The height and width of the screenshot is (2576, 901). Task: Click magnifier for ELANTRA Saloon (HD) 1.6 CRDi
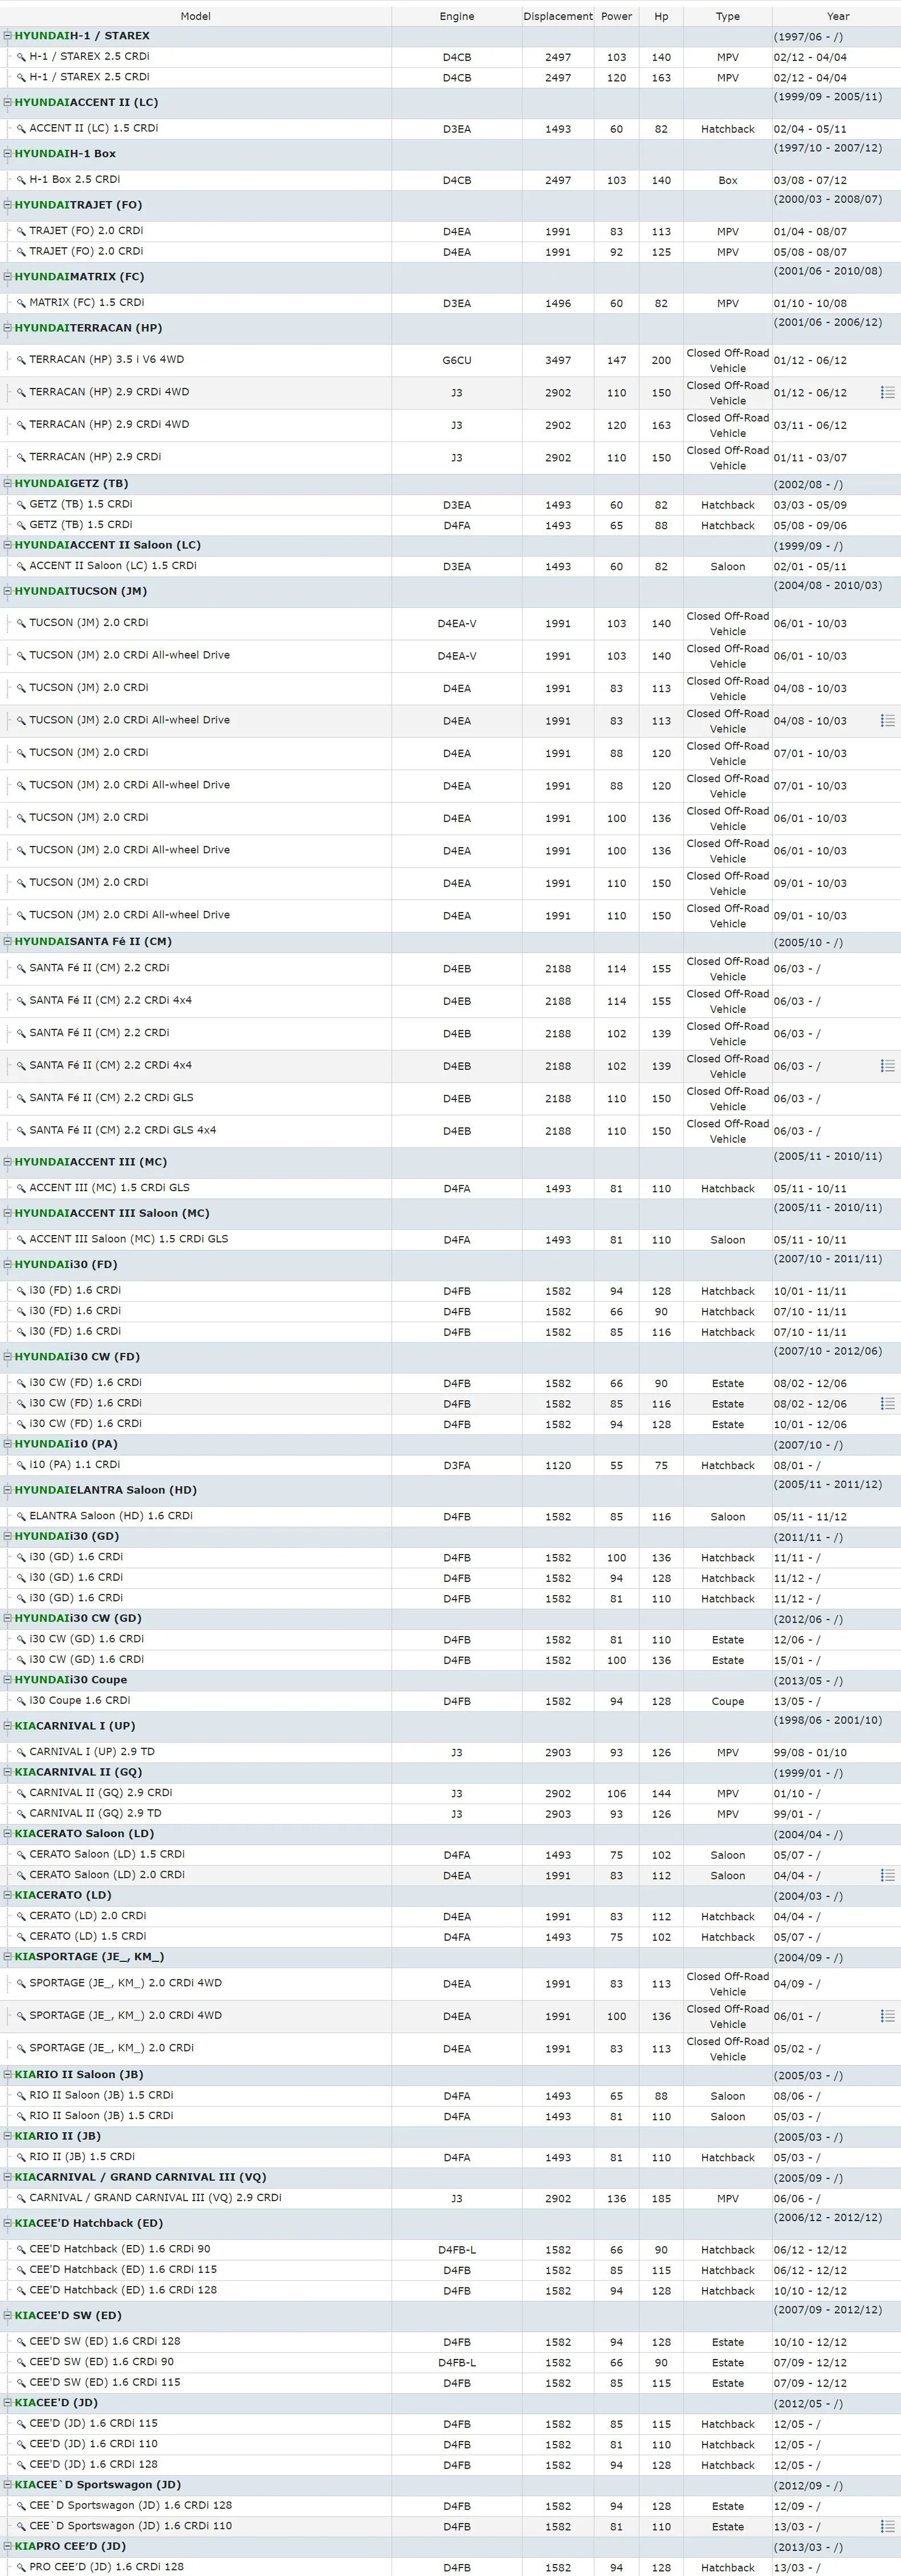(x=21, y=1516)
